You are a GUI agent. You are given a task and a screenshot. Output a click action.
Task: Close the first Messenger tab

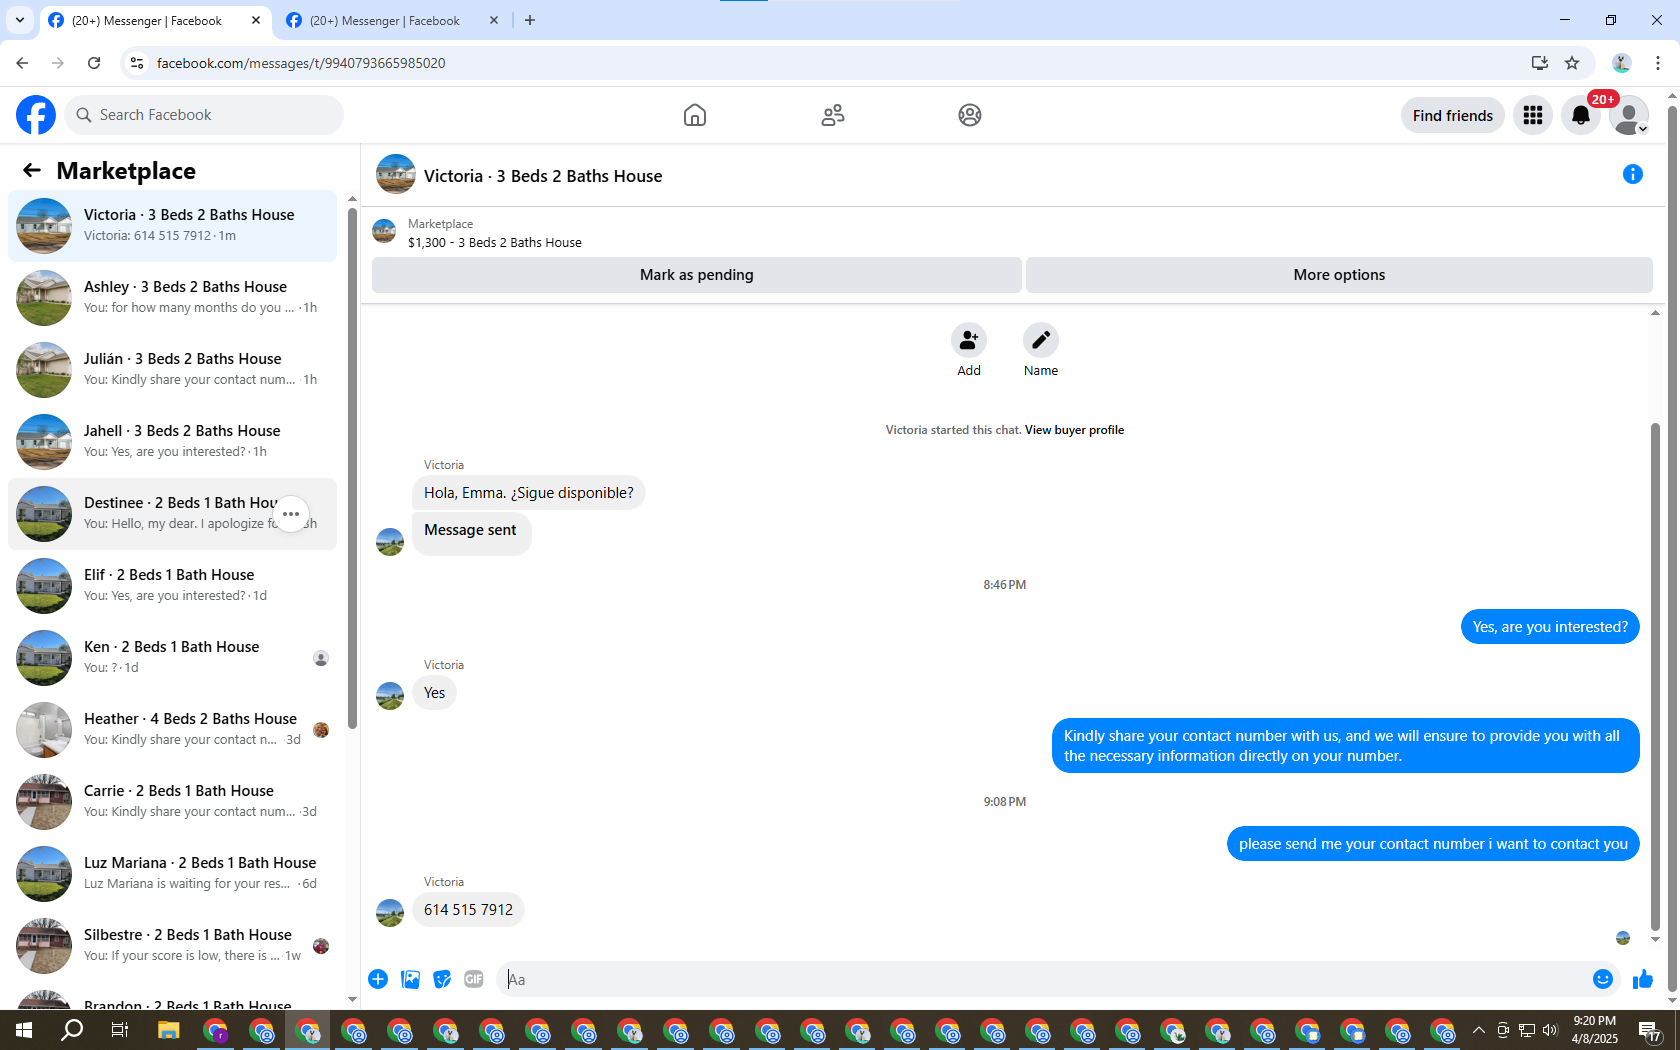tap(256, 20)
